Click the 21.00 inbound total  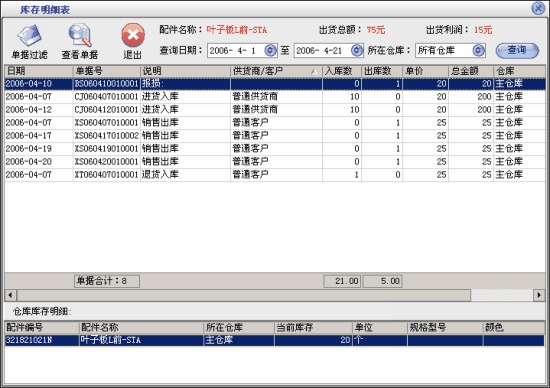point(342,281)
